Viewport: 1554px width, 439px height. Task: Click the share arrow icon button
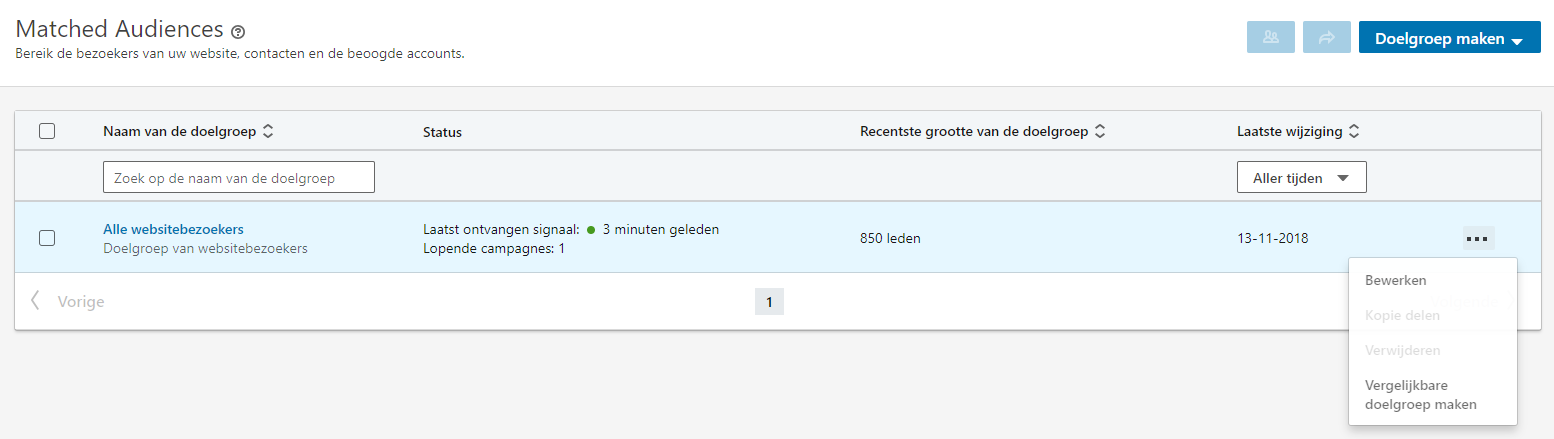coord(1327,37)
